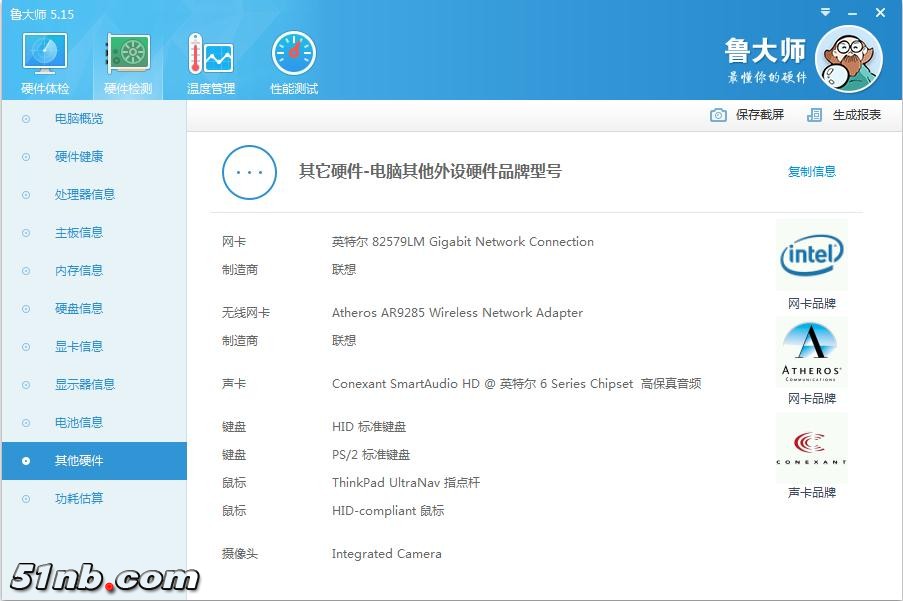Go to 处理器信息 in the sidebar
Image resolution: width=903 pixels, height=601 pixels.
coord(84,195)
